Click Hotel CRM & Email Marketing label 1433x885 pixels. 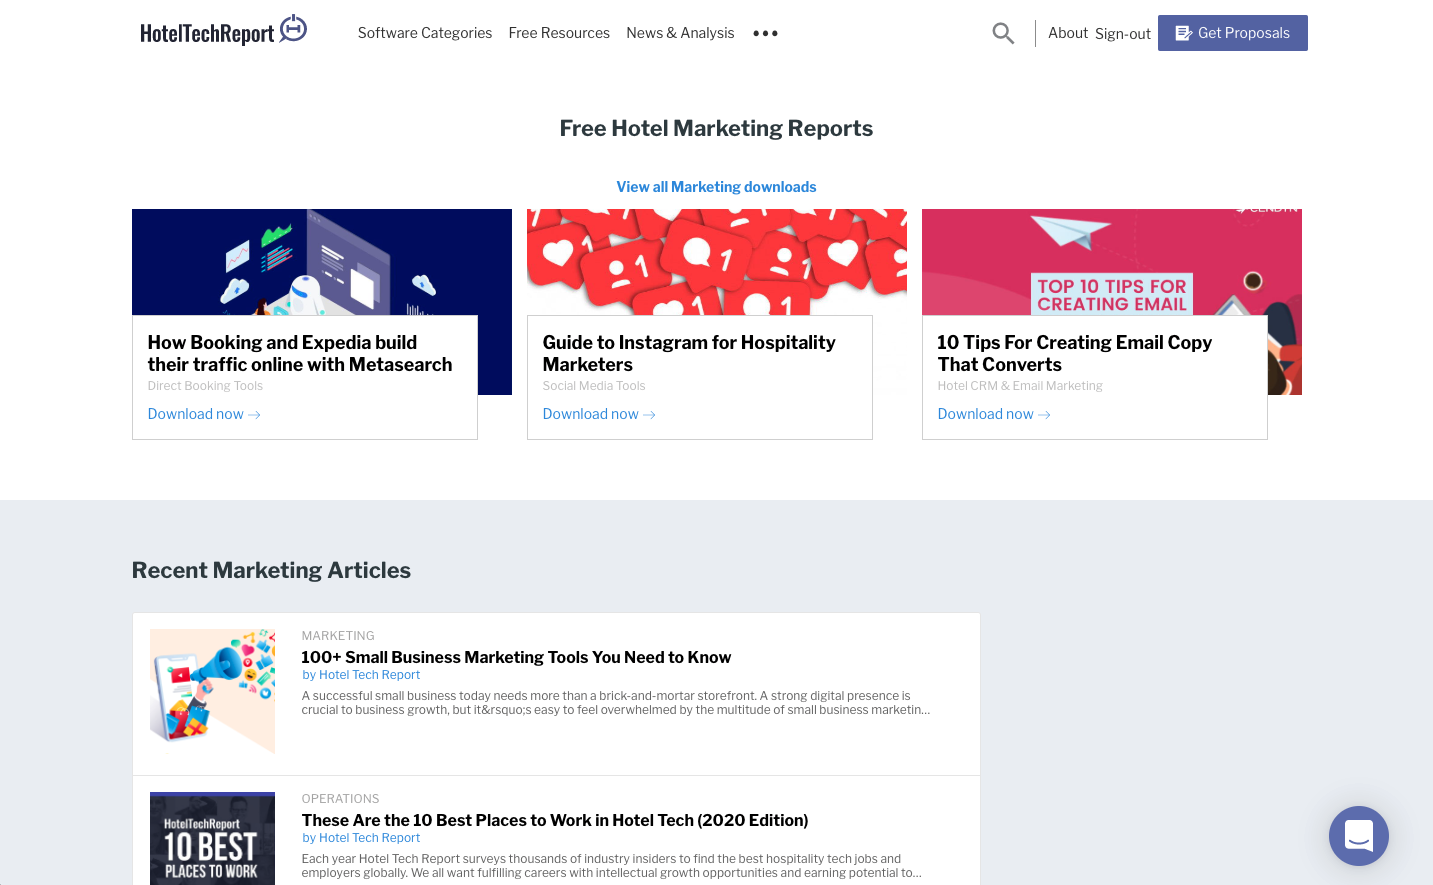coord(1020,386)
